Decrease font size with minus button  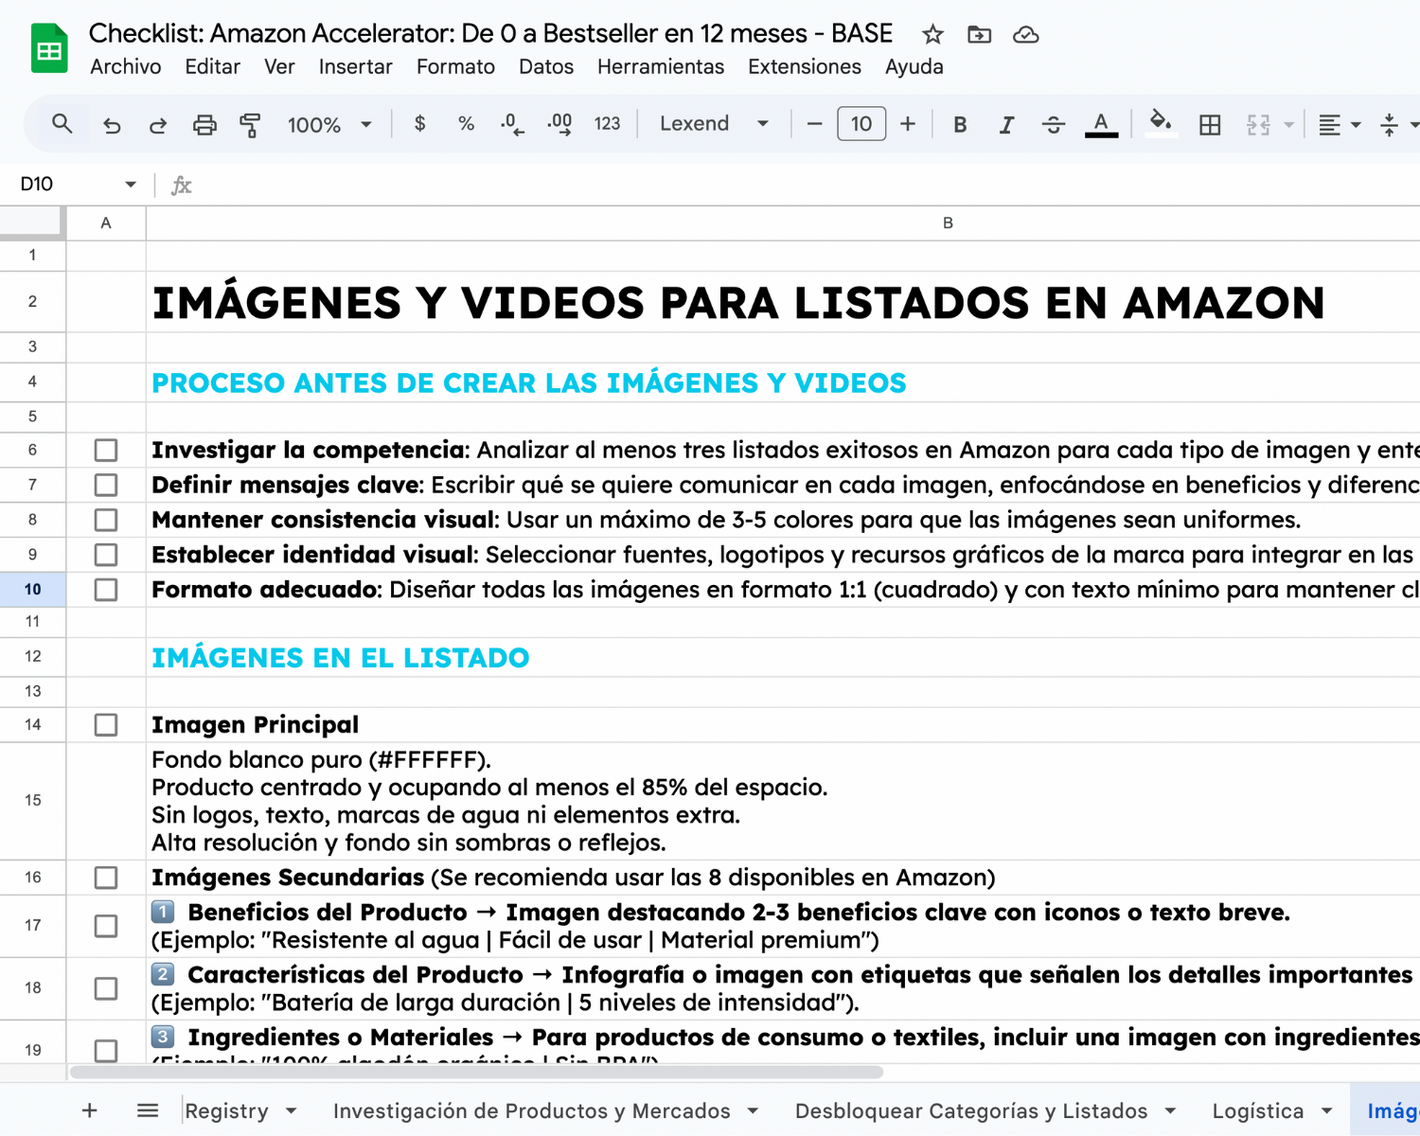814,124
